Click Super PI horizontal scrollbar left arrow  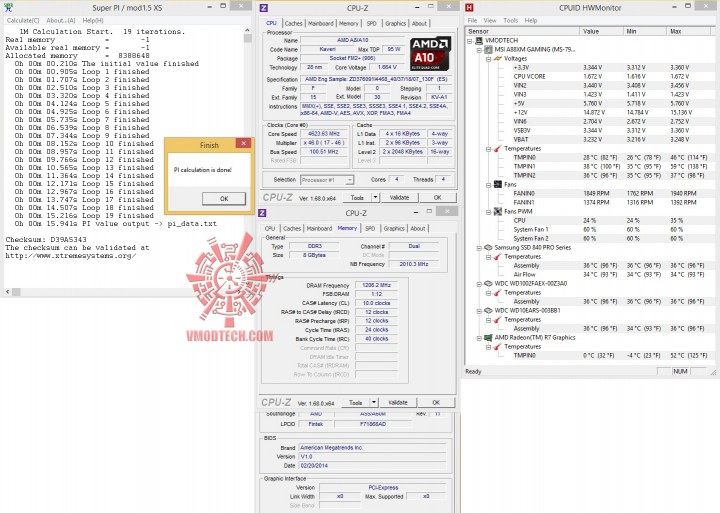click(7, 292)
